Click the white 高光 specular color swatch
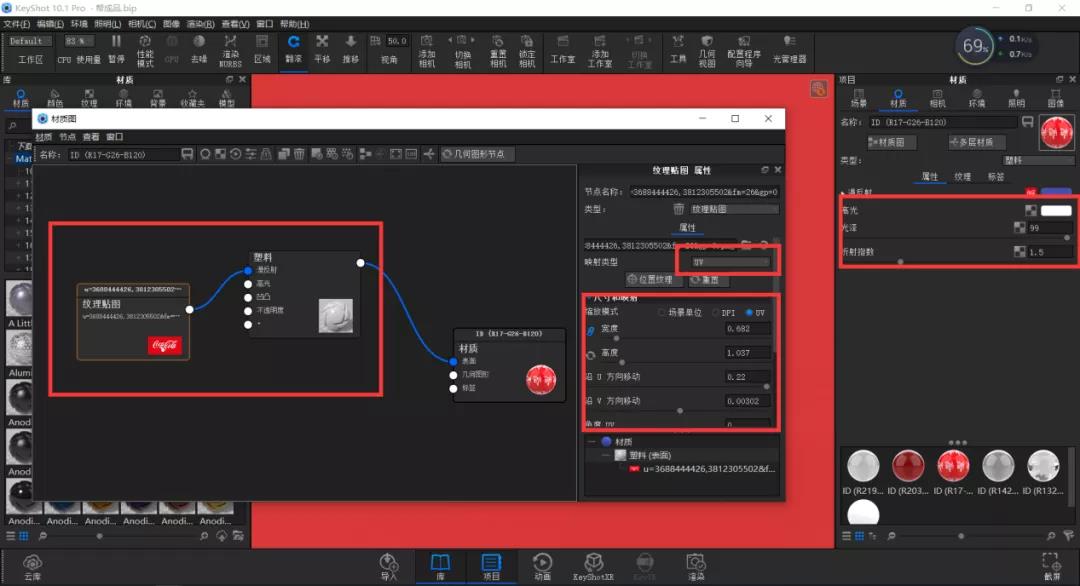Image resolution: width=1080 pixels, height=586 pixels. click(x=1056, y=211)
